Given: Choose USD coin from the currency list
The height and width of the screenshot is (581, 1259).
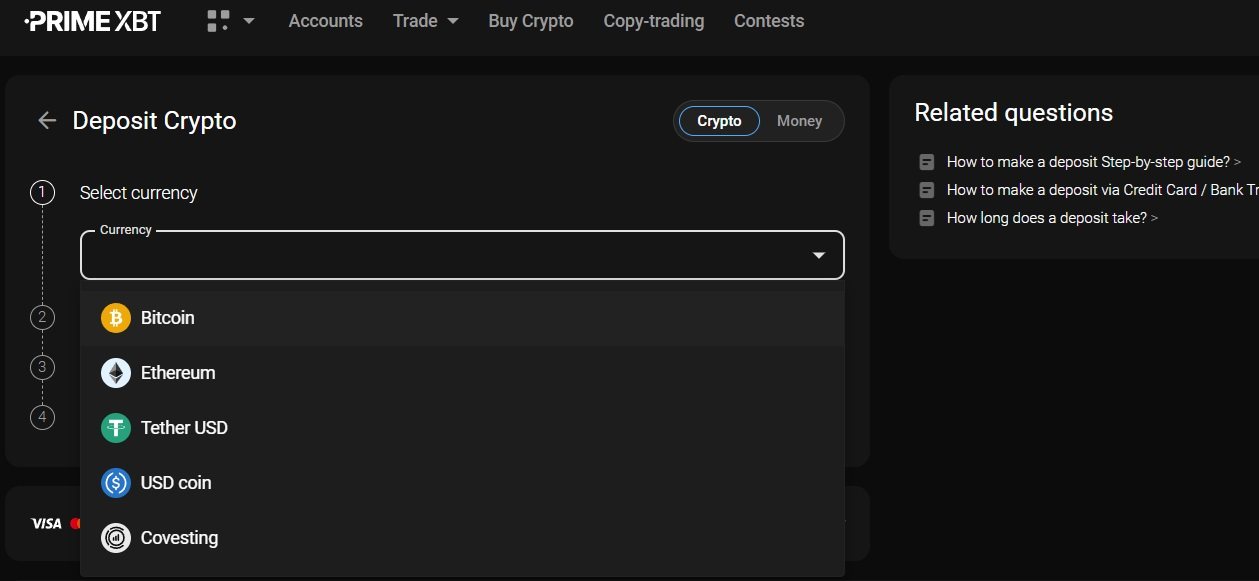Looking at the screenshot, I should 462,483.
